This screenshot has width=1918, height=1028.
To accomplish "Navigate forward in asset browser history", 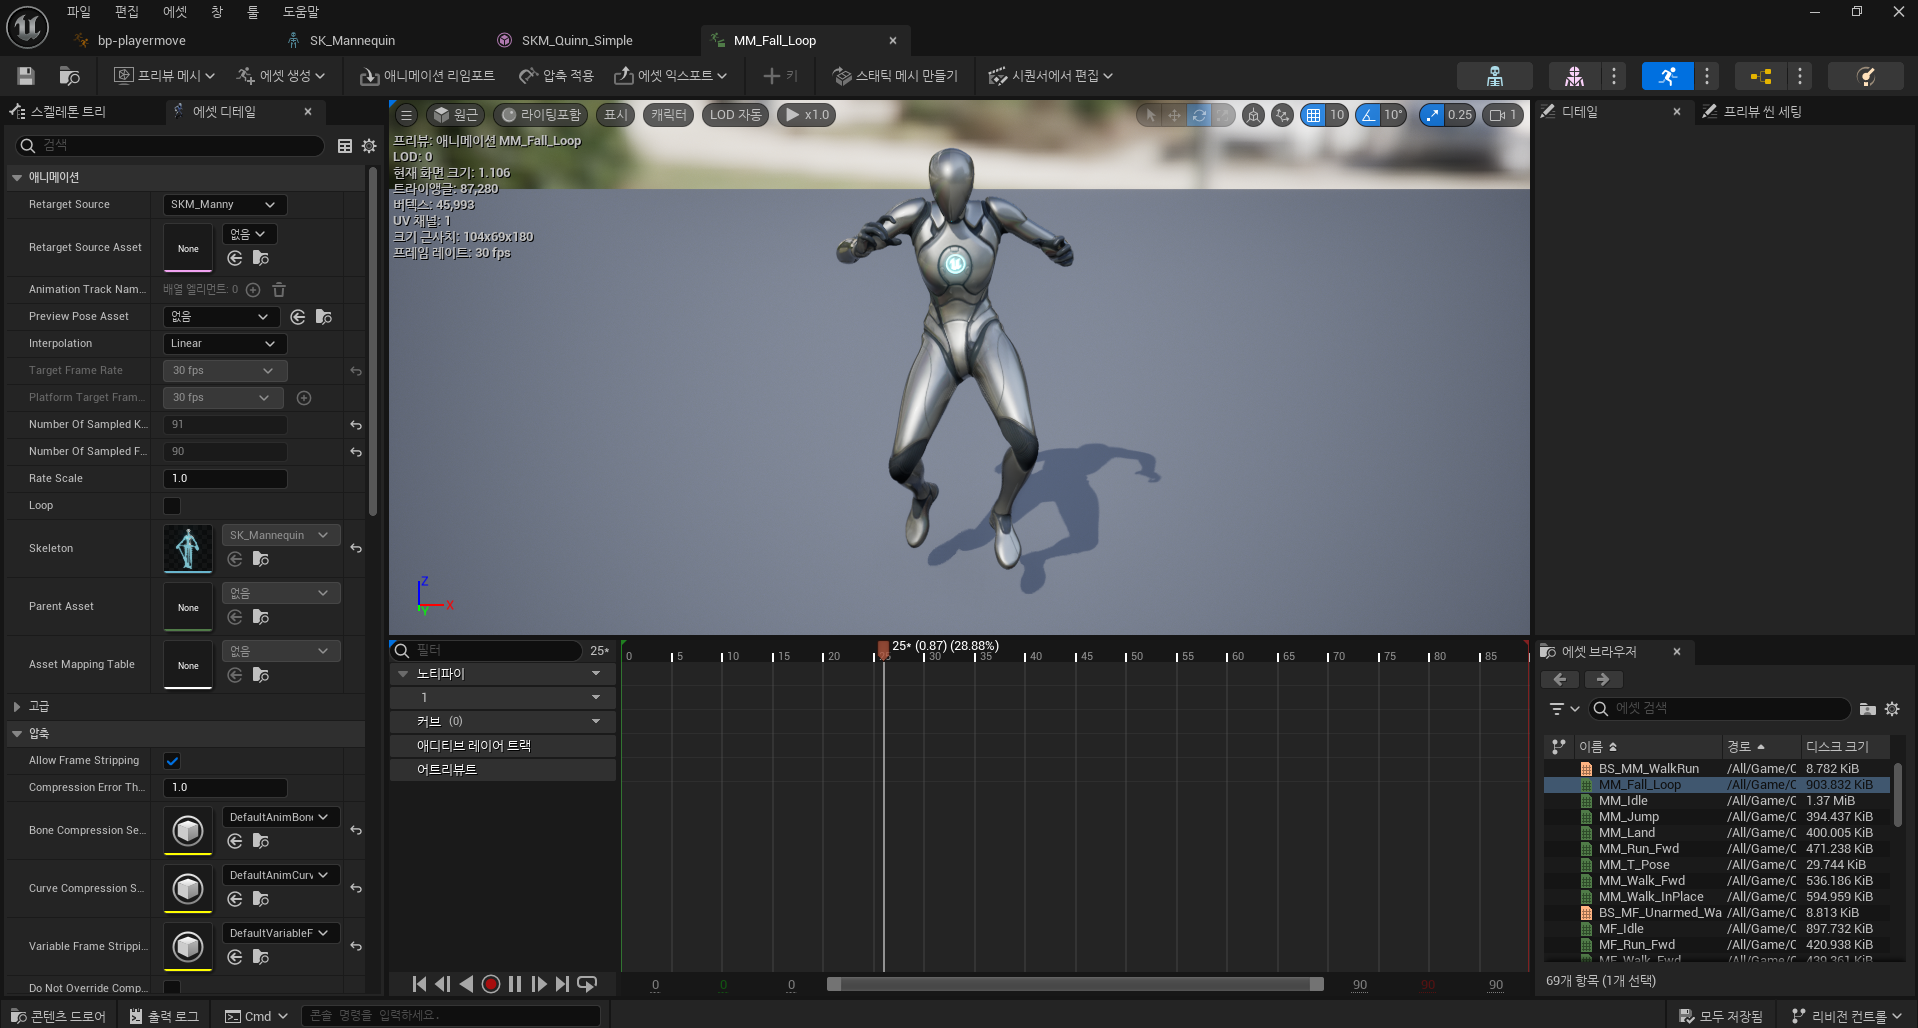I will coord(1603,680).
